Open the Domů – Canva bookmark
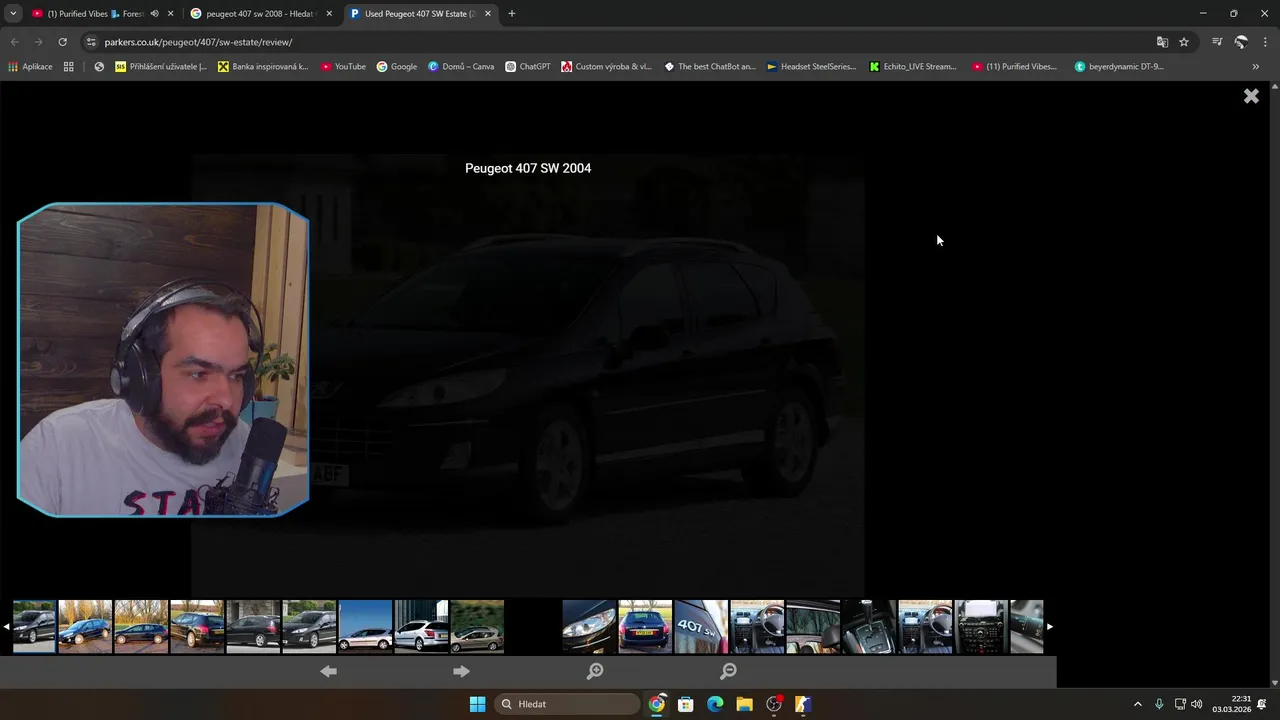Image resolution: width=1280 pixels, height=720 pixels. point(461,67)
